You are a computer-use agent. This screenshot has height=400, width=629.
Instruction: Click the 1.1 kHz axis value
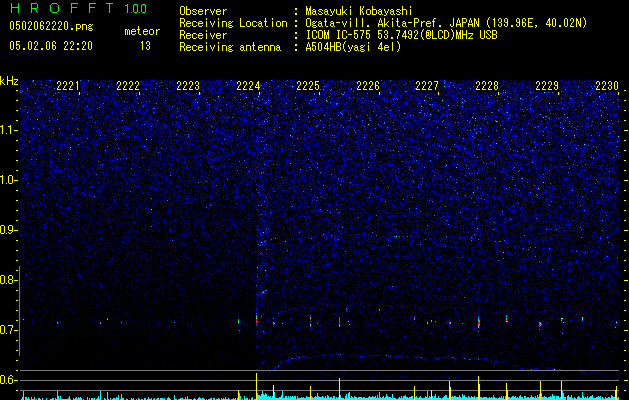point(9,130)
